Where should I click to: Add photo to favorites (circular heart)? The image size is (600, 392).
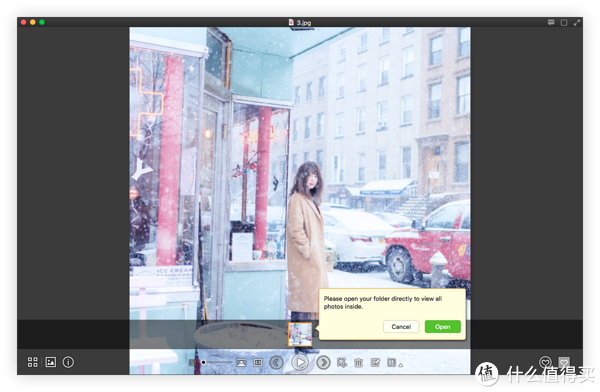(x=545, y=362)
